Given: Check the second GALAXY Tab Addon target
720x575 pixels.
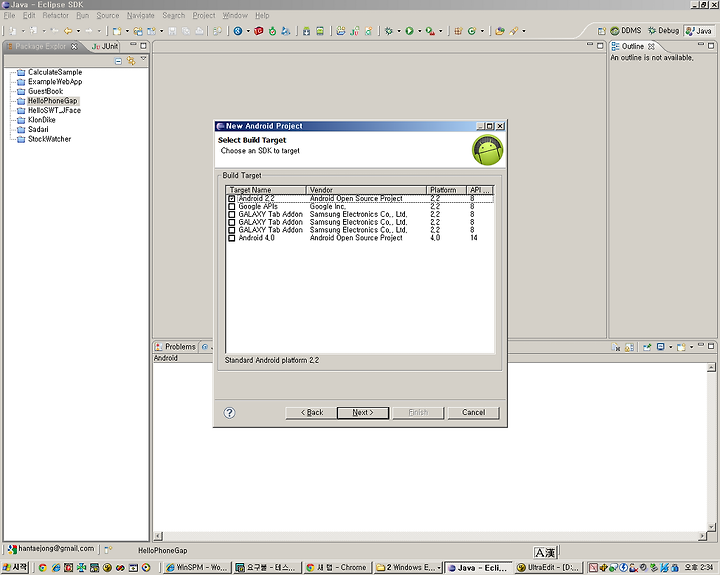Looking at the screenshot, I should point(231,222).
